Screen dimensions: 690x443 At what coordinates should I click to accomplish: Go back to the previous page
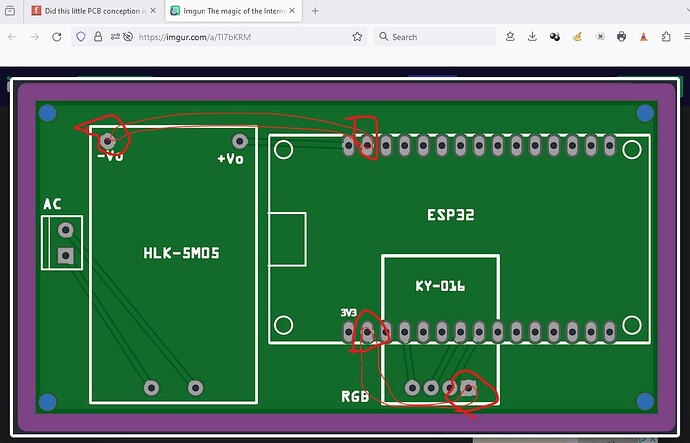tap(12, 37)
